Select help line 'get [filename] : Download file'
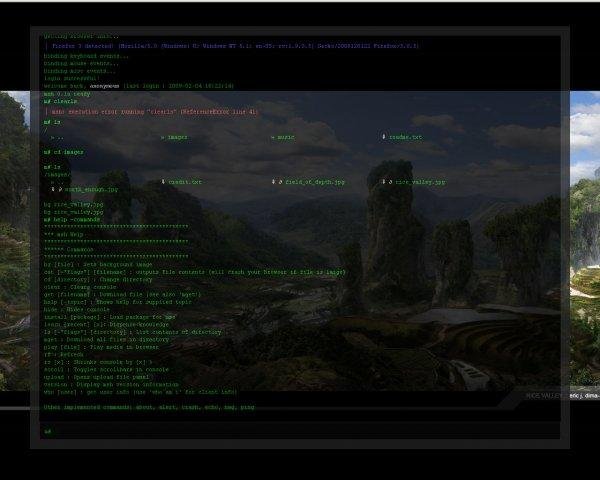Image resolution: width=600 pixels, height=480 pixels. click(x=122, y=294)
